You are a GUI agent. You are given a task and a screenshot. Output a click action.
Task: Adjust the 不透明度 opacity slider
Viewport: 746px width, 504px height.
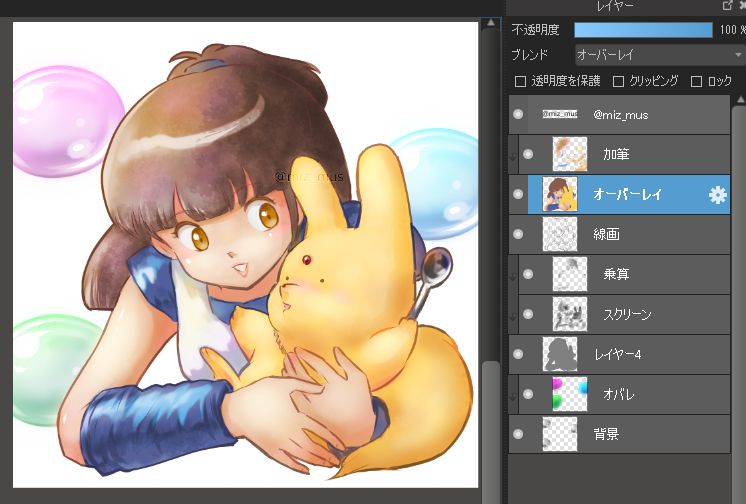(643, 30)
